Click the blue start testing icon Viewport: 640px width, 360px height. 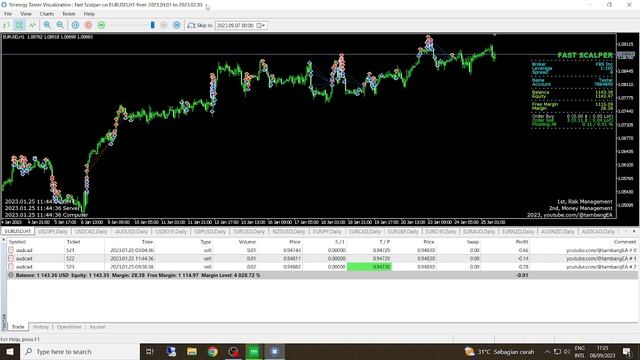[x=76, y=25]
